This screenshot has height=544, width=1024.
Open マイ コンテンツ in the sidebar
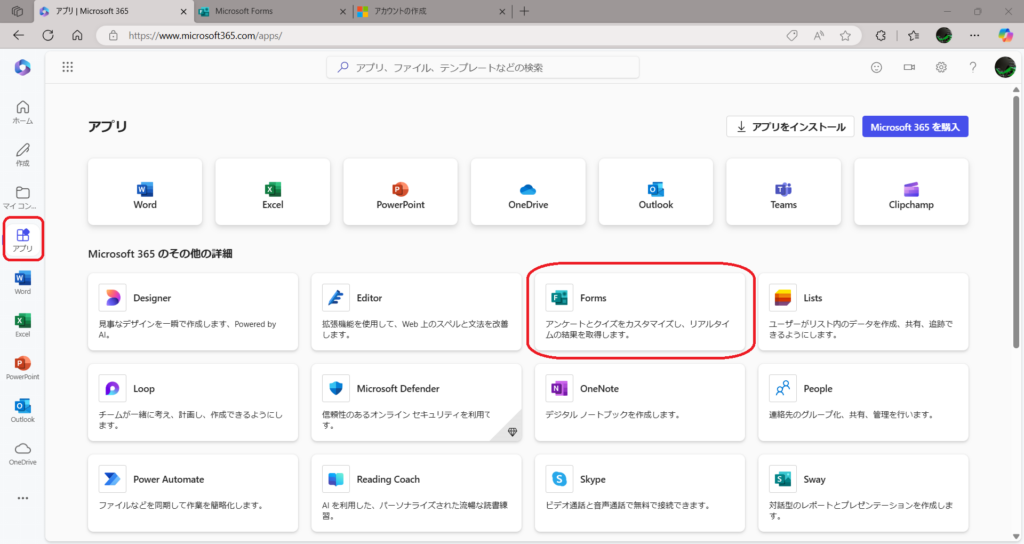pyautogui.click(x=23, y=197)
